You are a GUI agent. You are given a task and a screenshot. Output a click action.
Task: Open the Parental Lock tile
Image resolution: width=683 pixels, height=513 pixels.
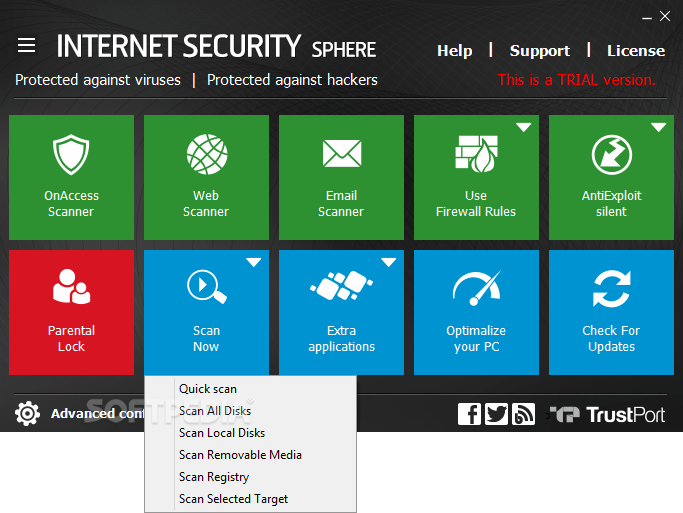coord(71,312)
